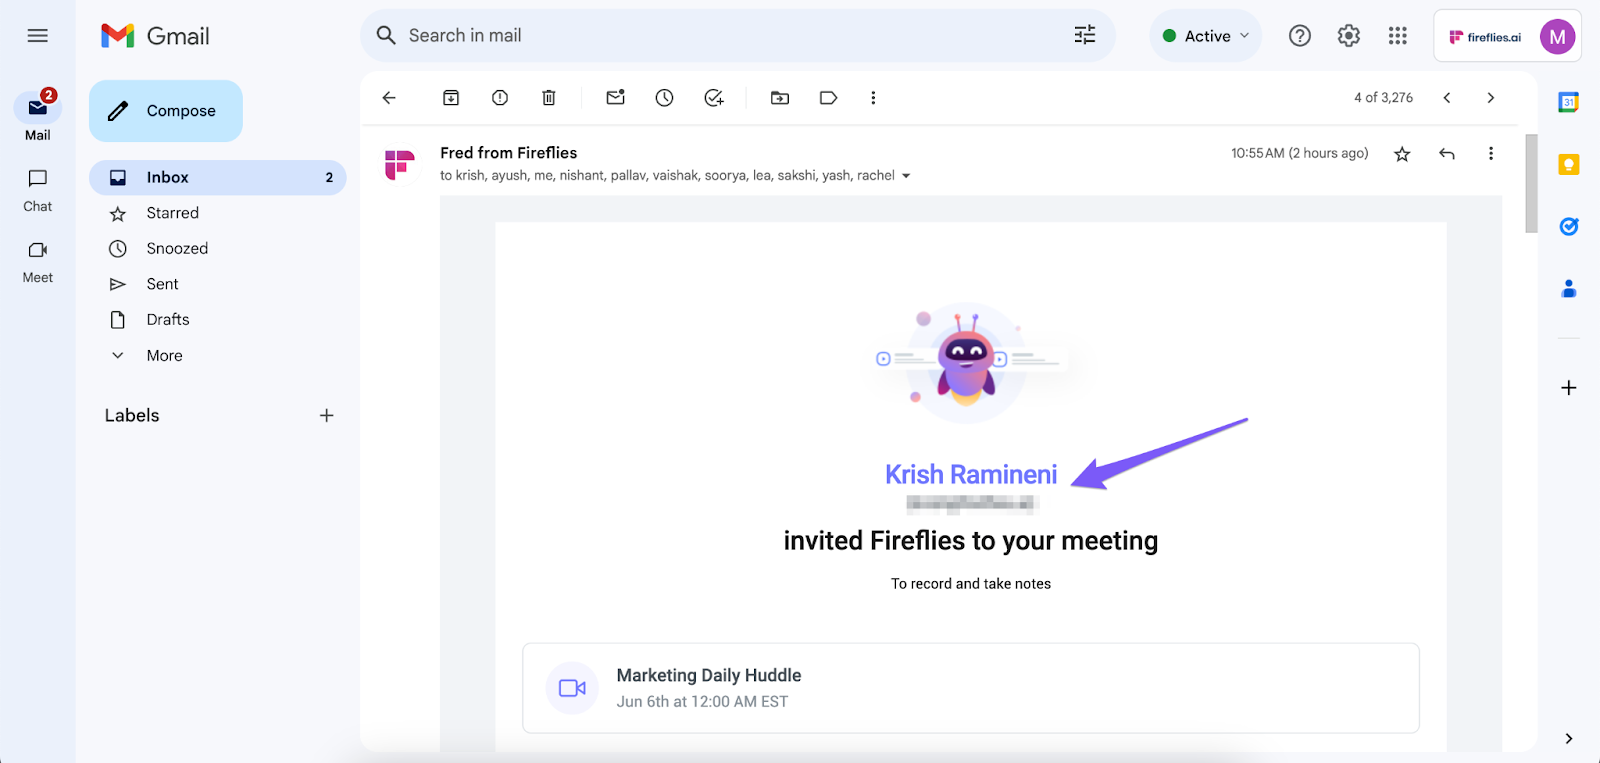
Task: Click the meeting video camera icon
Action: click(x=572, y=688)
